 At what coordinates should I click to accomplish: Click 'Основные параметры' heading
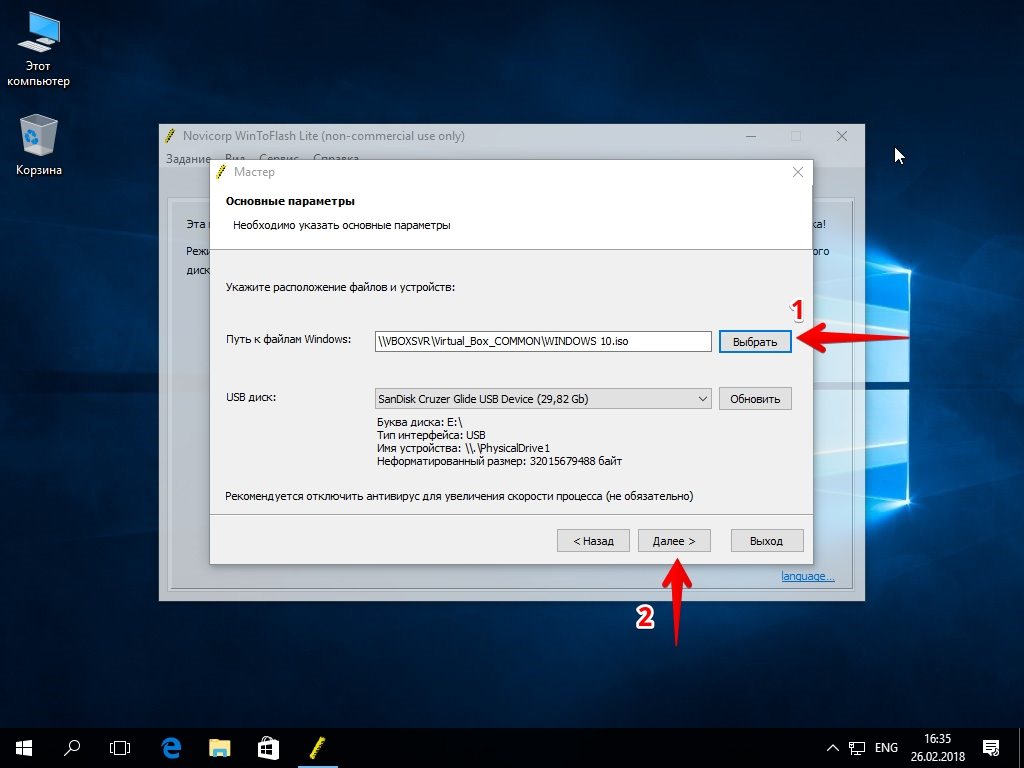pos(291,201)
